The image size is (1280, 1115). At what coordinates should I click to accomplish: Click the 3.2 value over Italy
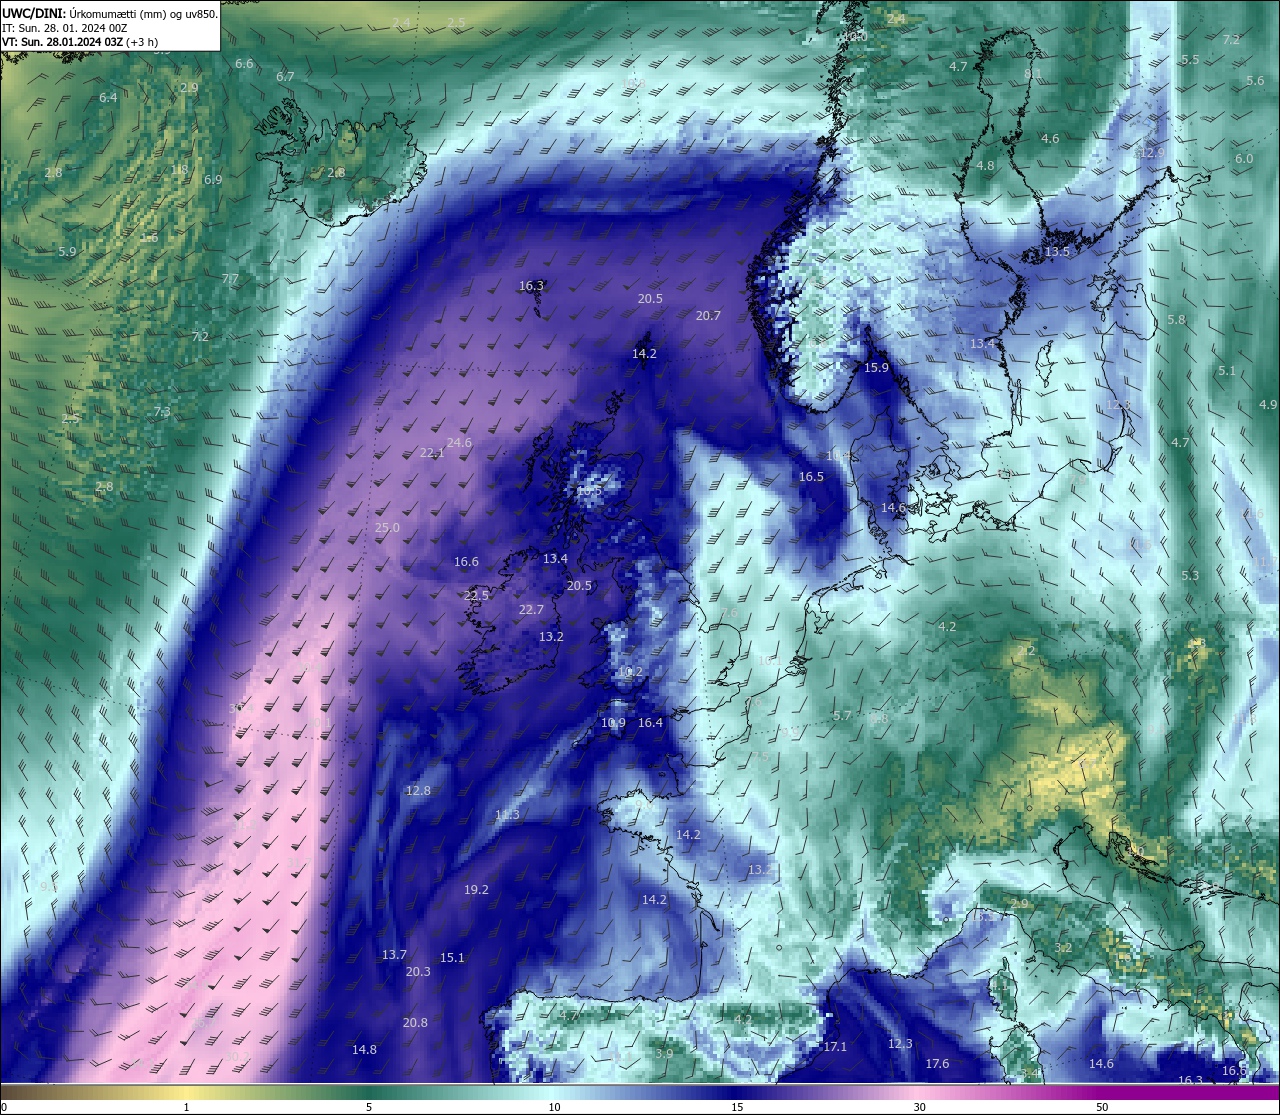[1064, 947]
